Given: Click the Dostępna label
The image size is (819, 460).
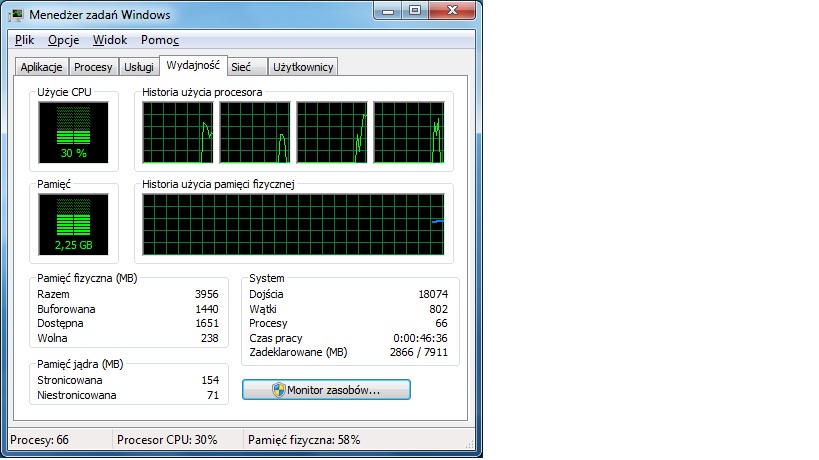Looking at the screenshot, I should point(60,324).
